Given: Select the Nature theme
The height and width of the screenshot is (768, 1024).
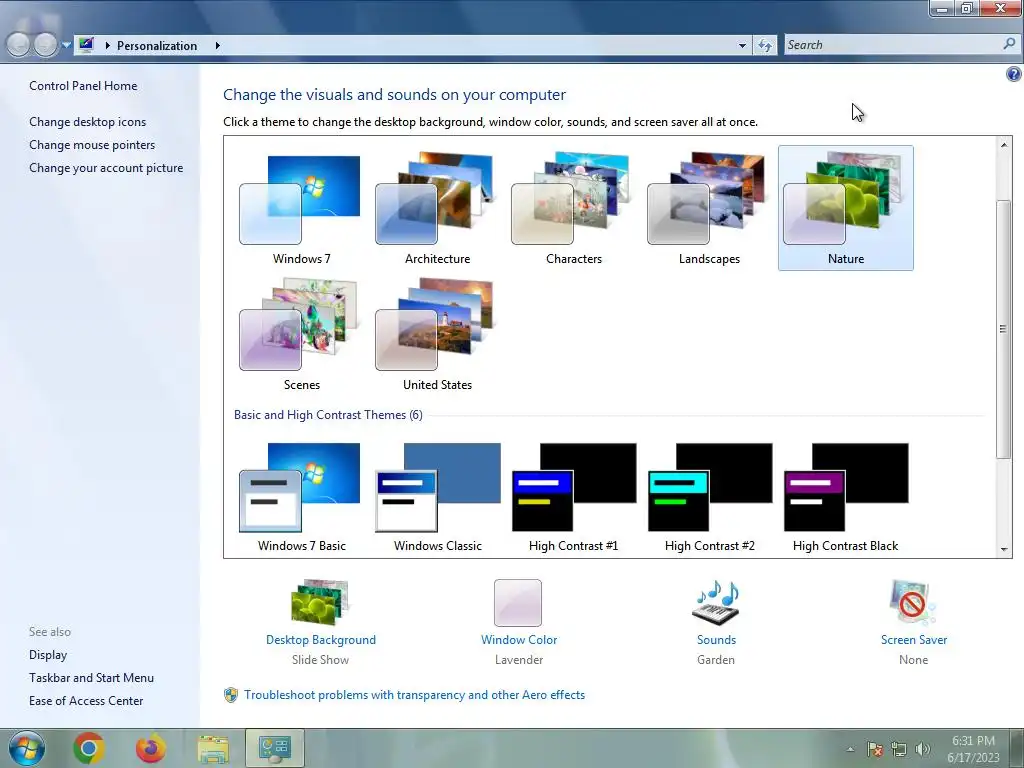Looking at the screenshot, I should pyautogui.click(x=846, y=208).
